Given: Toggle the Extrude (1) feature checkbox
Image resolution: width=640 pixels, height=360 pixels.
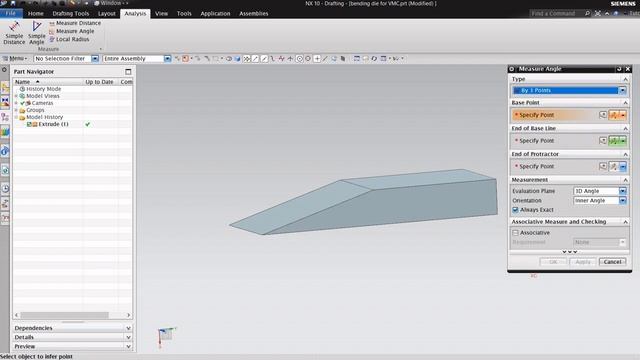Looking at the screenshot, I should click(29, 124).
